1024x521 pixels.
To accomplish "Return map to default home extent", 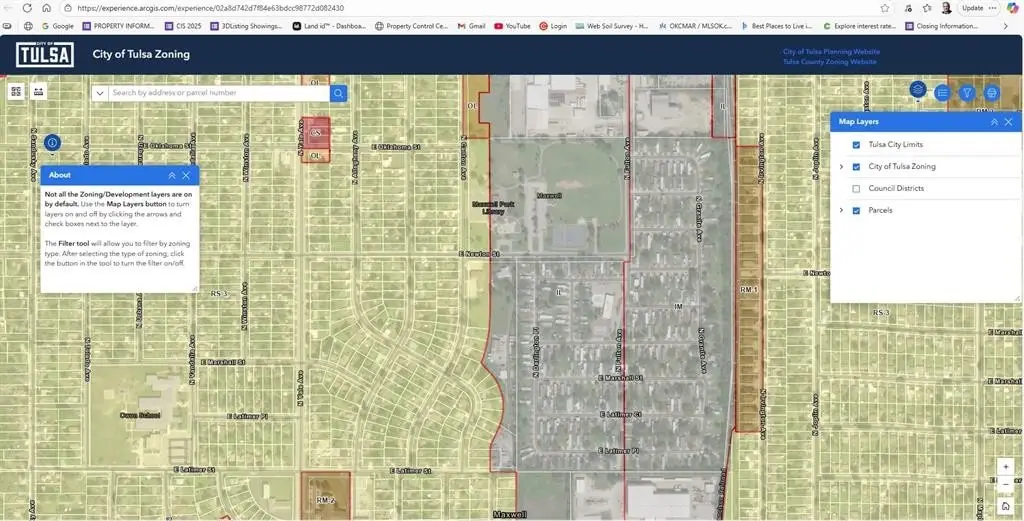I will (1006, 506).
